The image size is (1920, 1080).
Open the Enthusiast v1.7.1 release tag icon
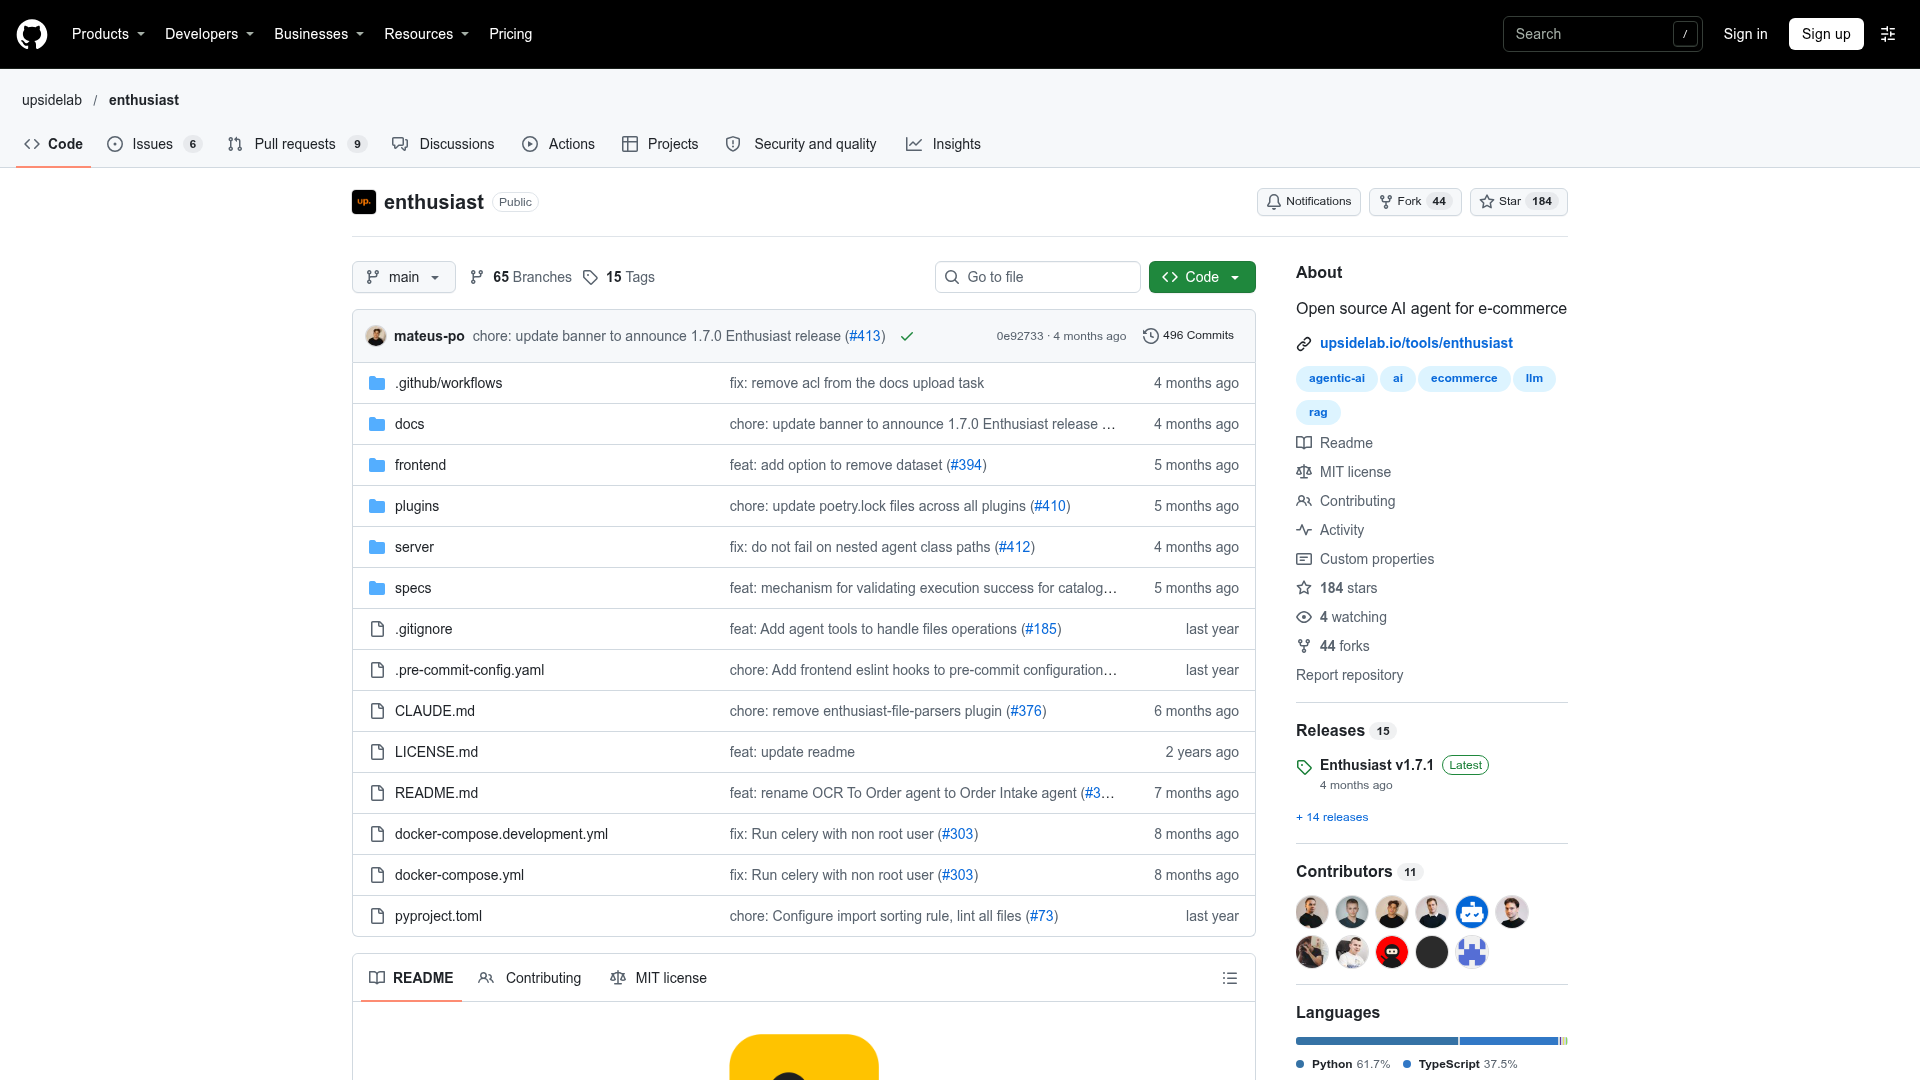pyautogui.click(x=1304, y=767)
